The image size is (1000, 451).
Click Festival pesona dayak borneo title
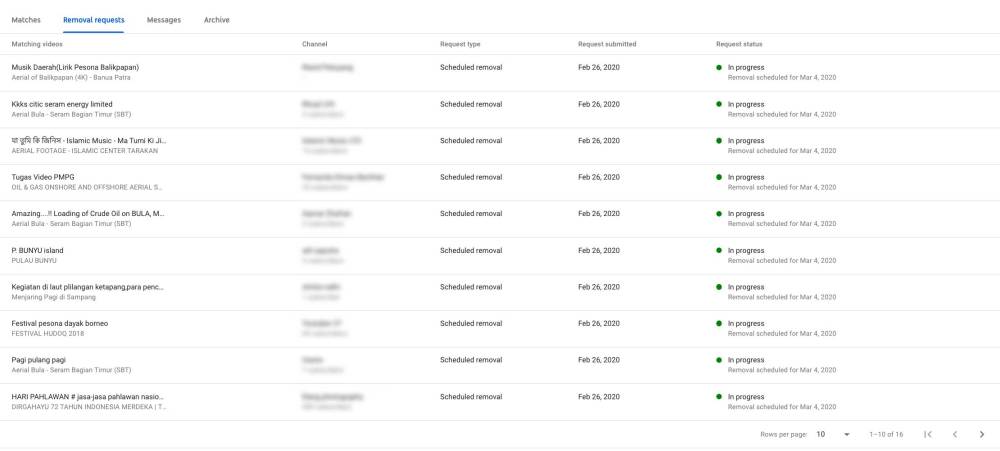coord(60,323)
